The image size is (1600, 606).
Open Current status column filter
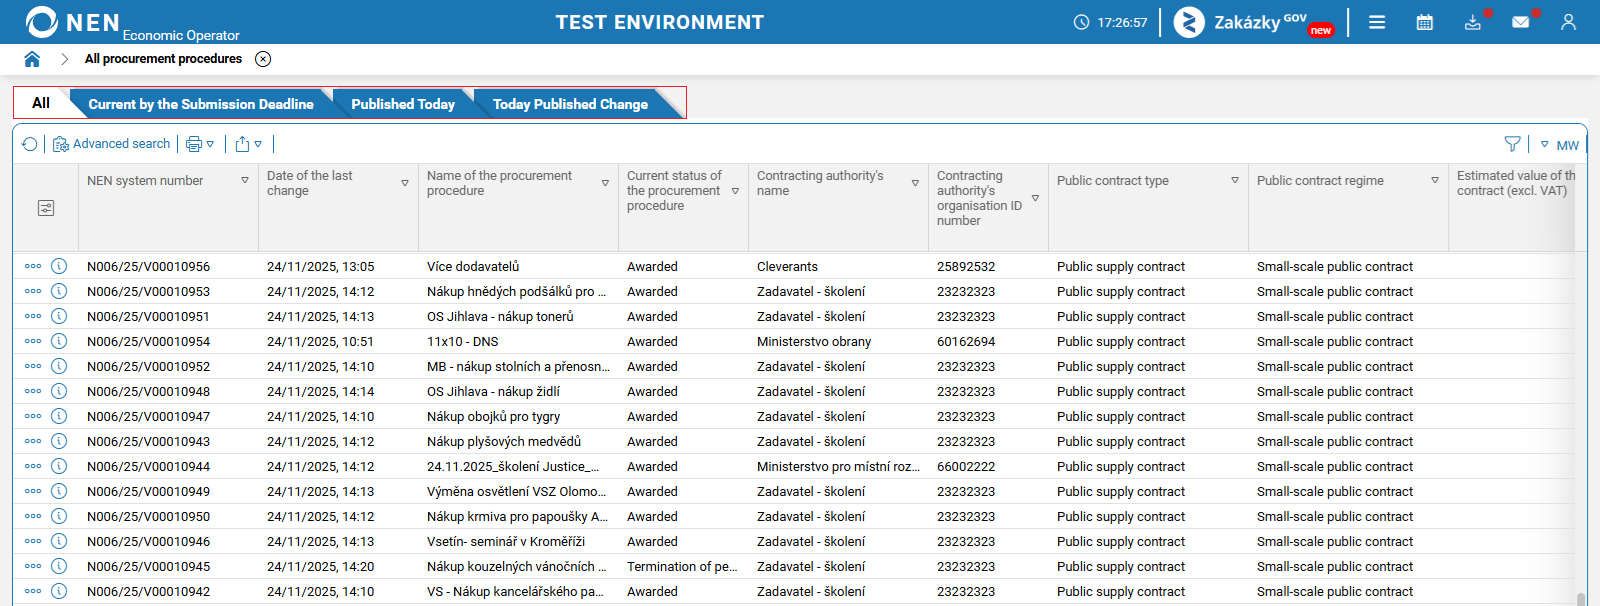(735, 191)
